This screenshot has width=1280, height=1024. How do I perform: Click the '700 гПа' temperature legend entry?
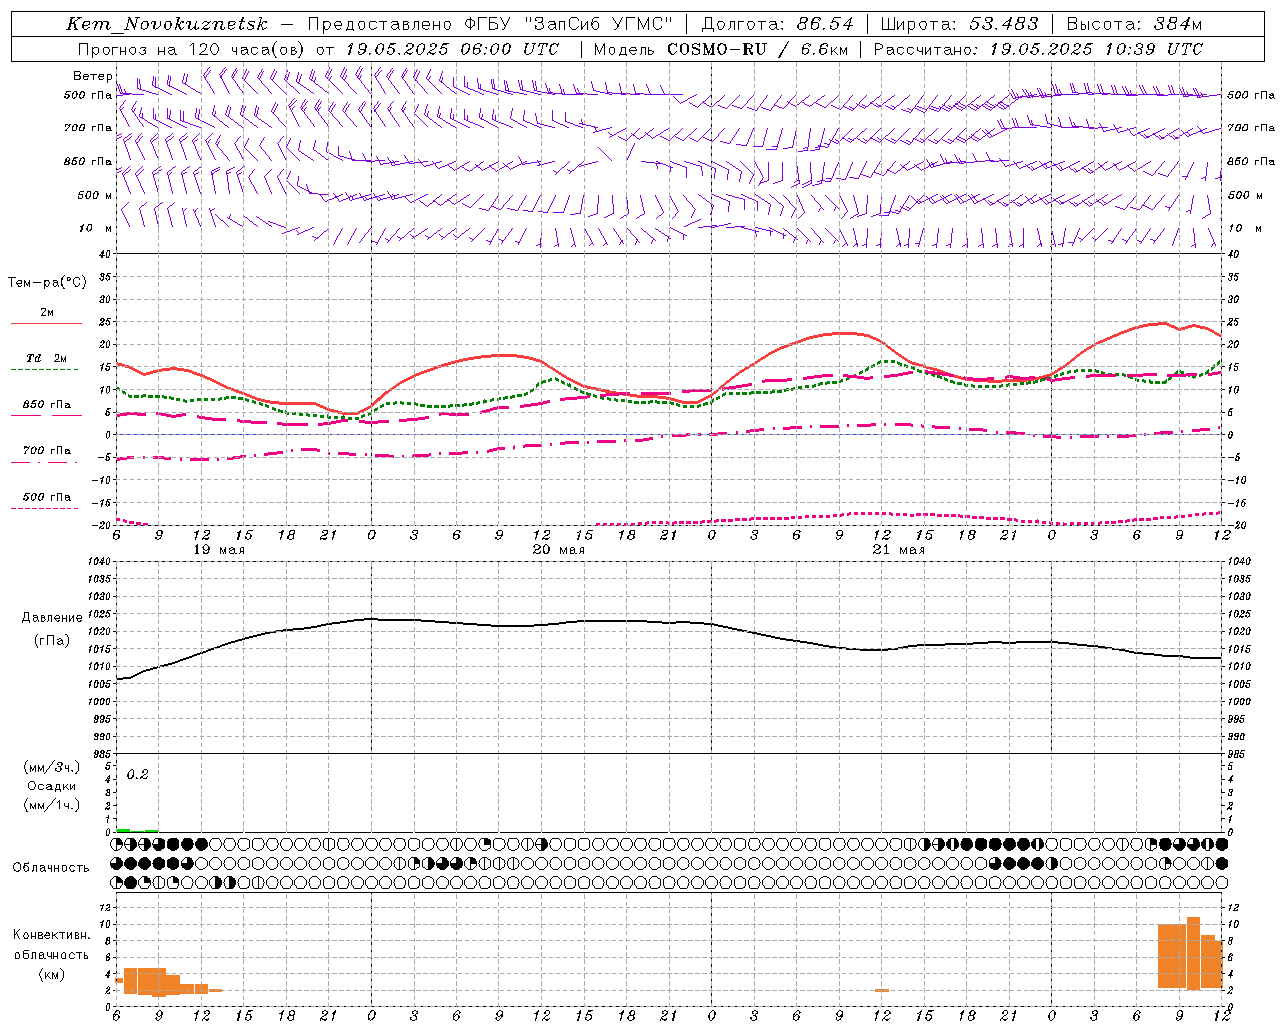pyautogui.click(x=47, y=451)
